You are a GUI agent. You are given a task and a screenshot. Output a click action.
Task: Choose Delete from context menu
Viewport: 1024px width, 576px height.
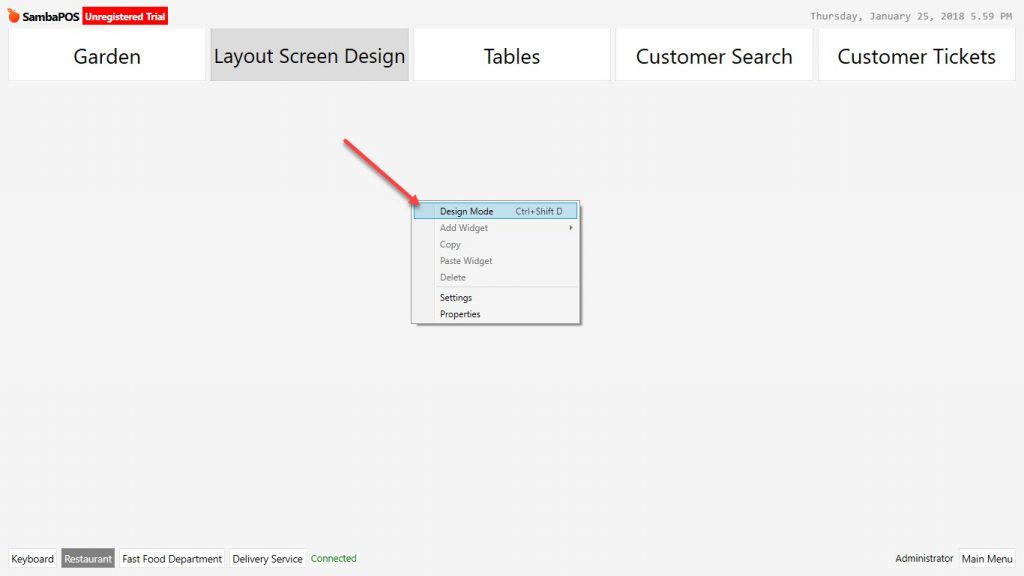point(496,278)
